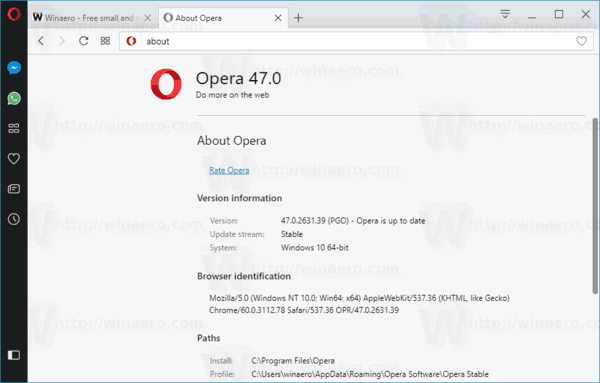The image size is (600, 383).
Task: Click the Browser identification heading
Action: coord(244,276)
